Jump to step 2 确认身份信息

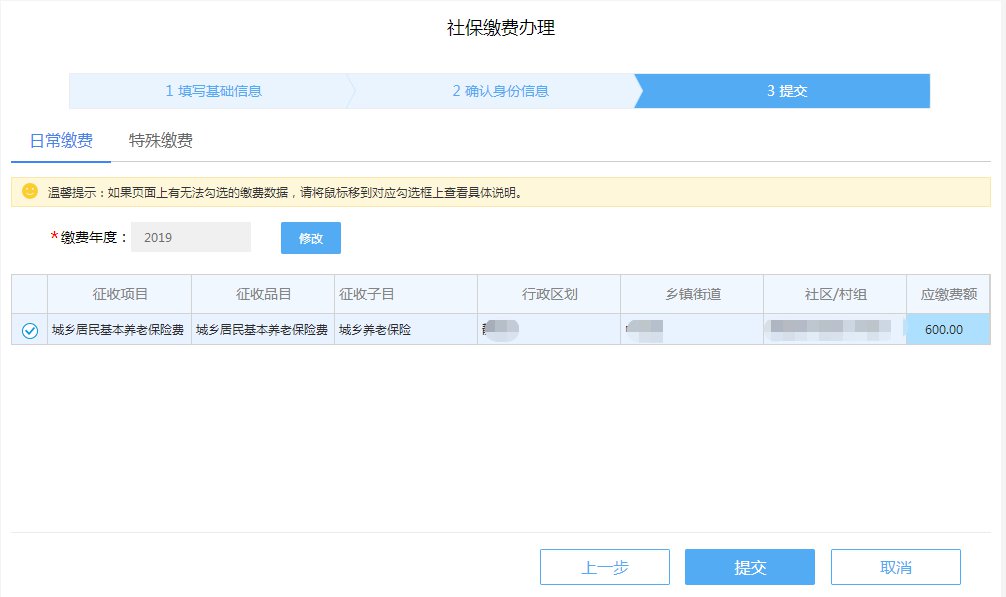(x=500, y=91)
